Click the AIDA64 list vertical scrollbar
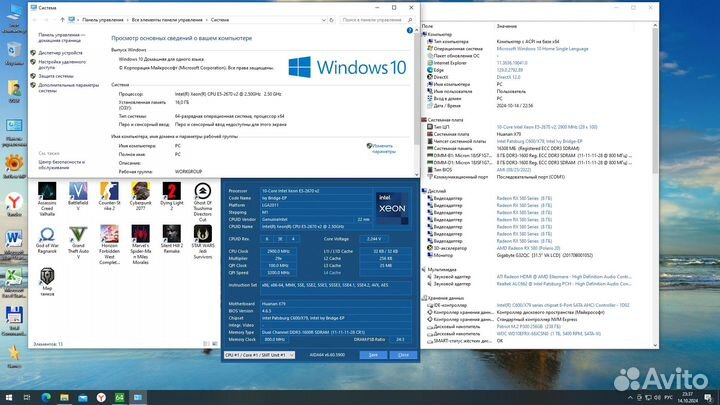 (655, 101)
